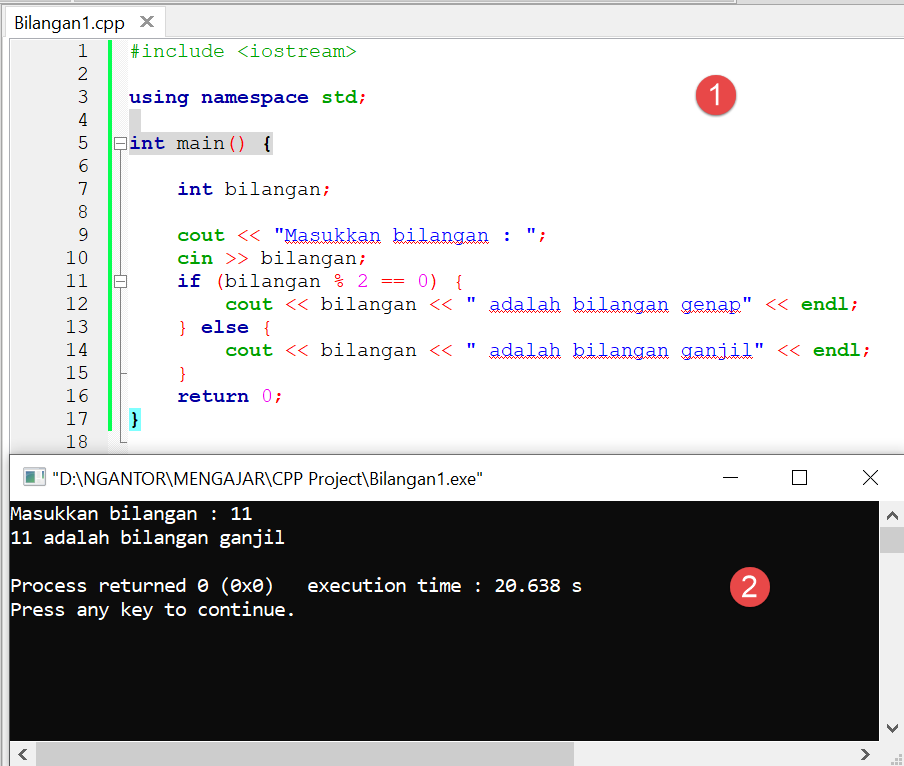This screenshot has width=904, height=766.
Task: Click 'execution time : 20.638 s' text
Action: [445, 586]
